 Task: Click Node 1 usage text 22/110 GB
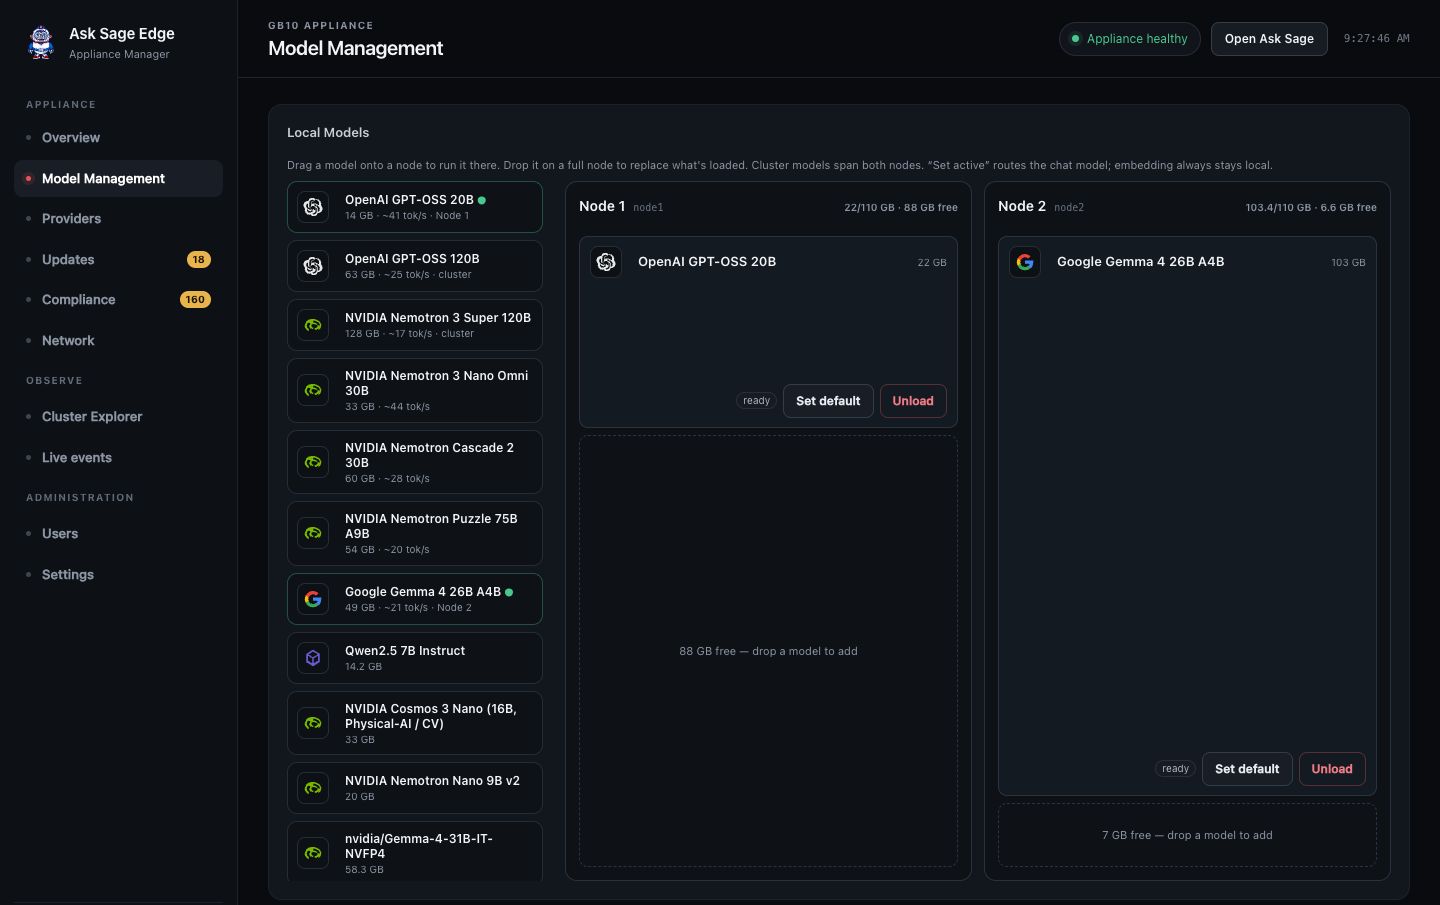tap(901, 208)
